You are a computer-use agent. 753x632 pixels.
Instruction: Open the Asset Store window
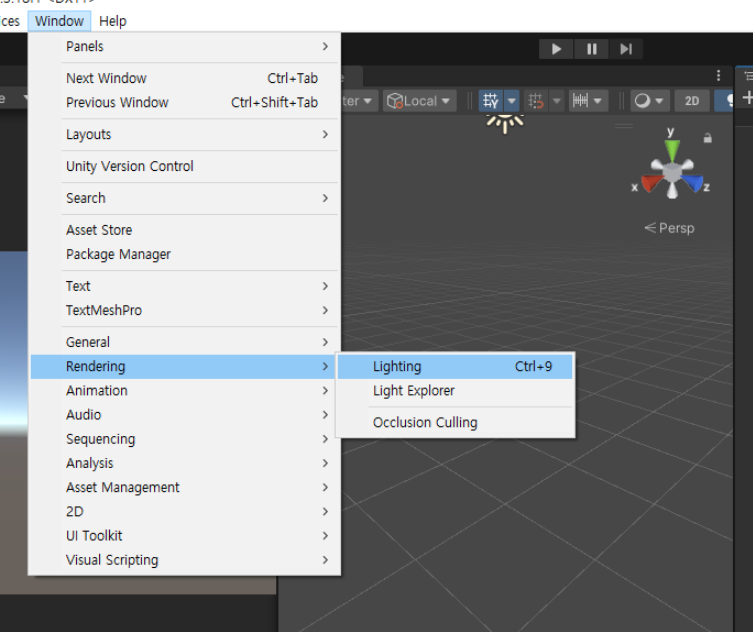[x=185, y=230]
